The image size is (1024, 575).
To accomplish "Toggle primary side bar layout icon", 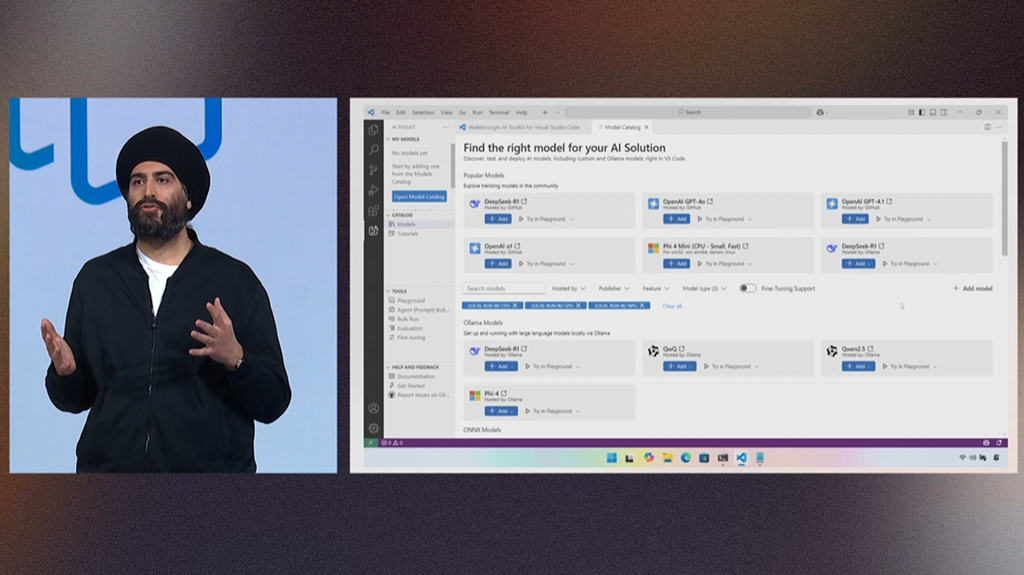I will (x=922, y=112).
